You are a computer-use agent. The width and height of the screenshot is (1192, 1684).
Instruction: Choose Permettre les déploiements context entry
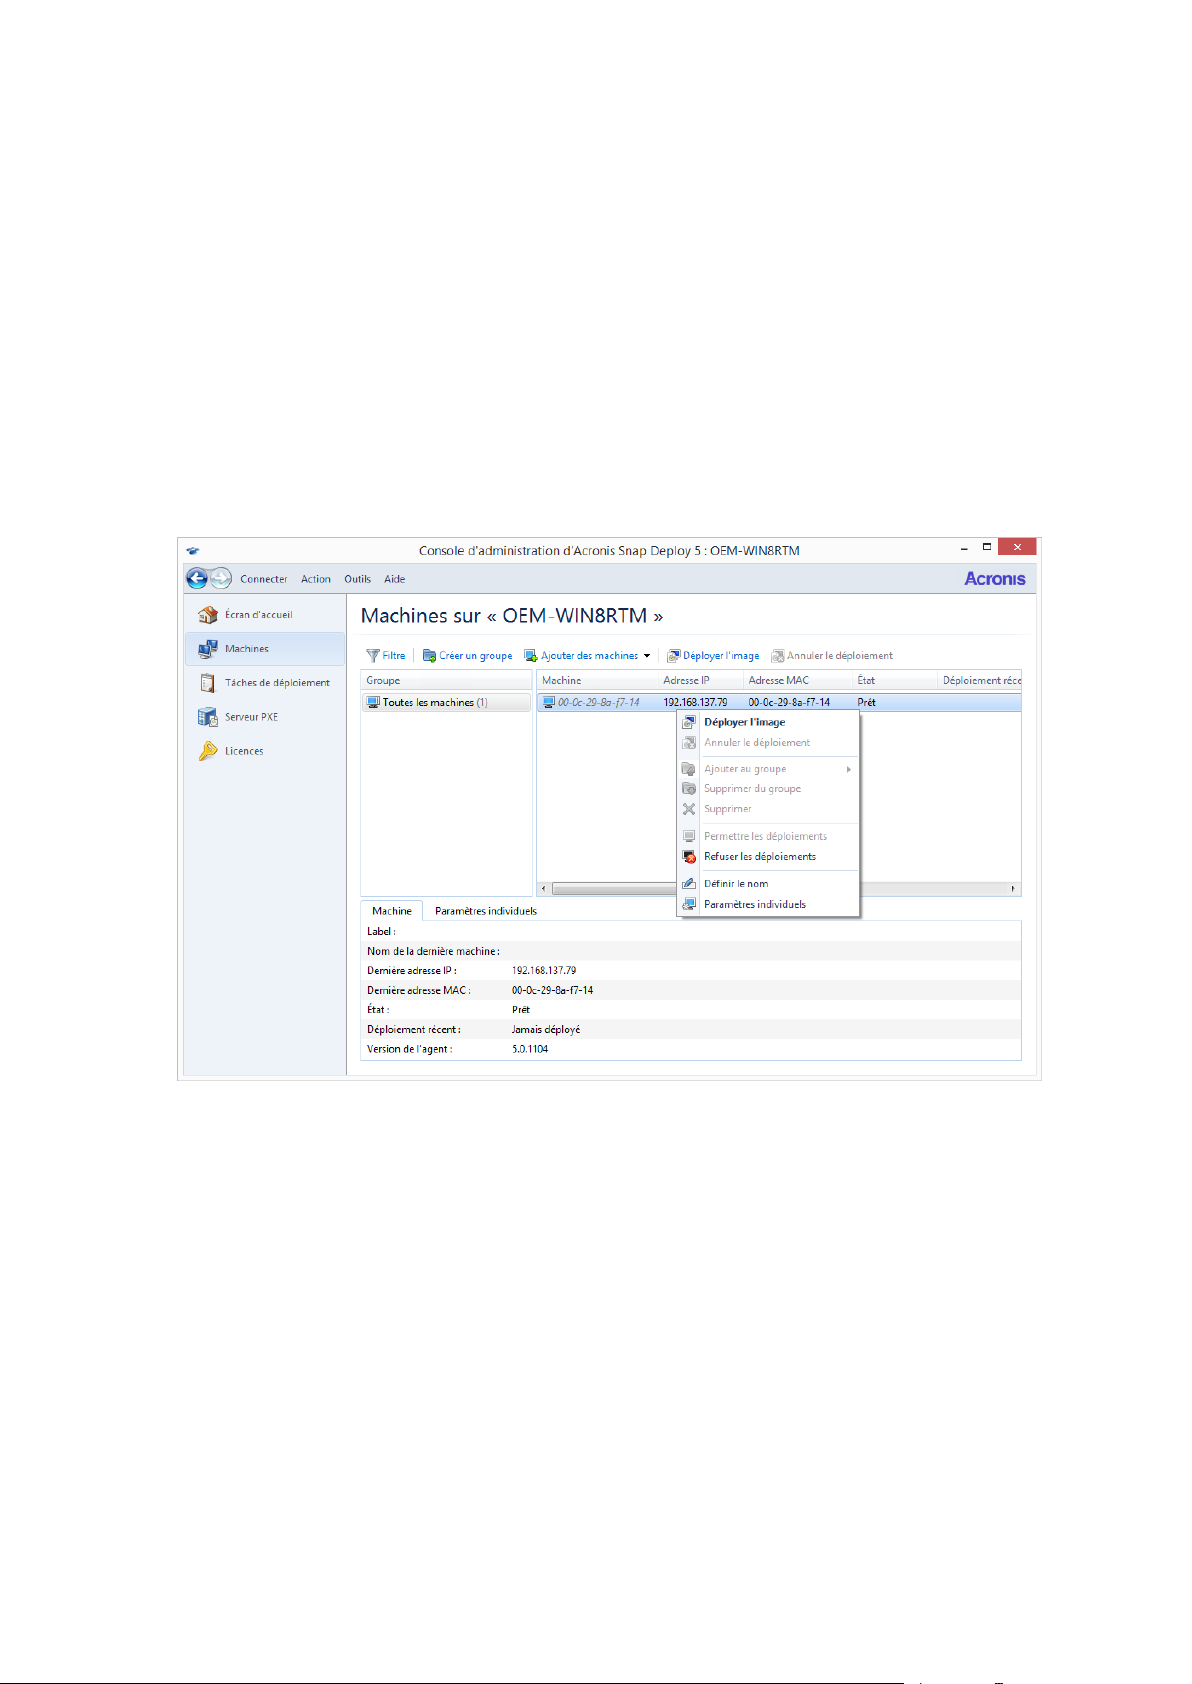click(x=768, y=836)
